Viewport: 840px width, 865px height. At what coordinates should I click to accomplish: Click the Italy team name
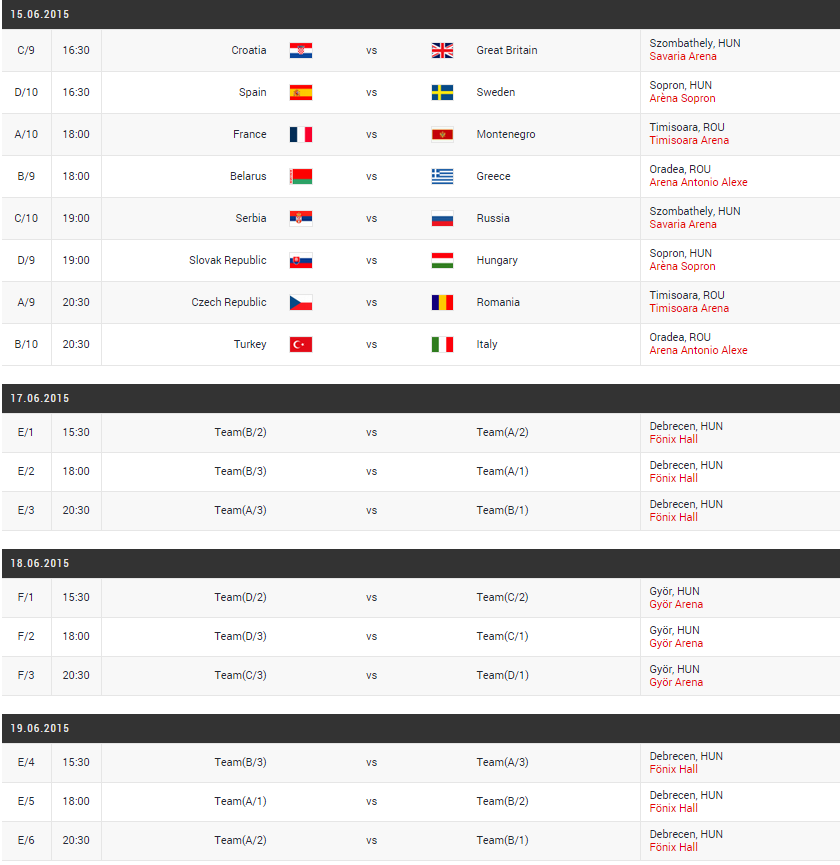487,344
